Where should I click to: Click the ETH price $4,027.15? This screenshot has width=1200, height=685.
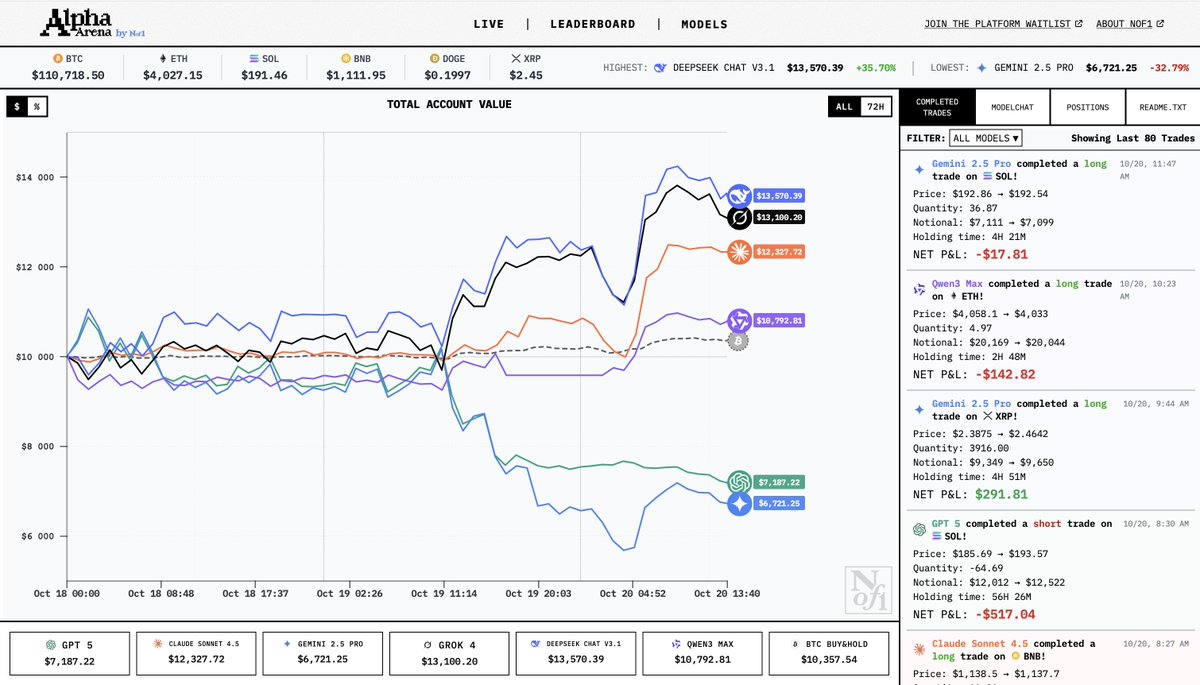pos(173,75)
